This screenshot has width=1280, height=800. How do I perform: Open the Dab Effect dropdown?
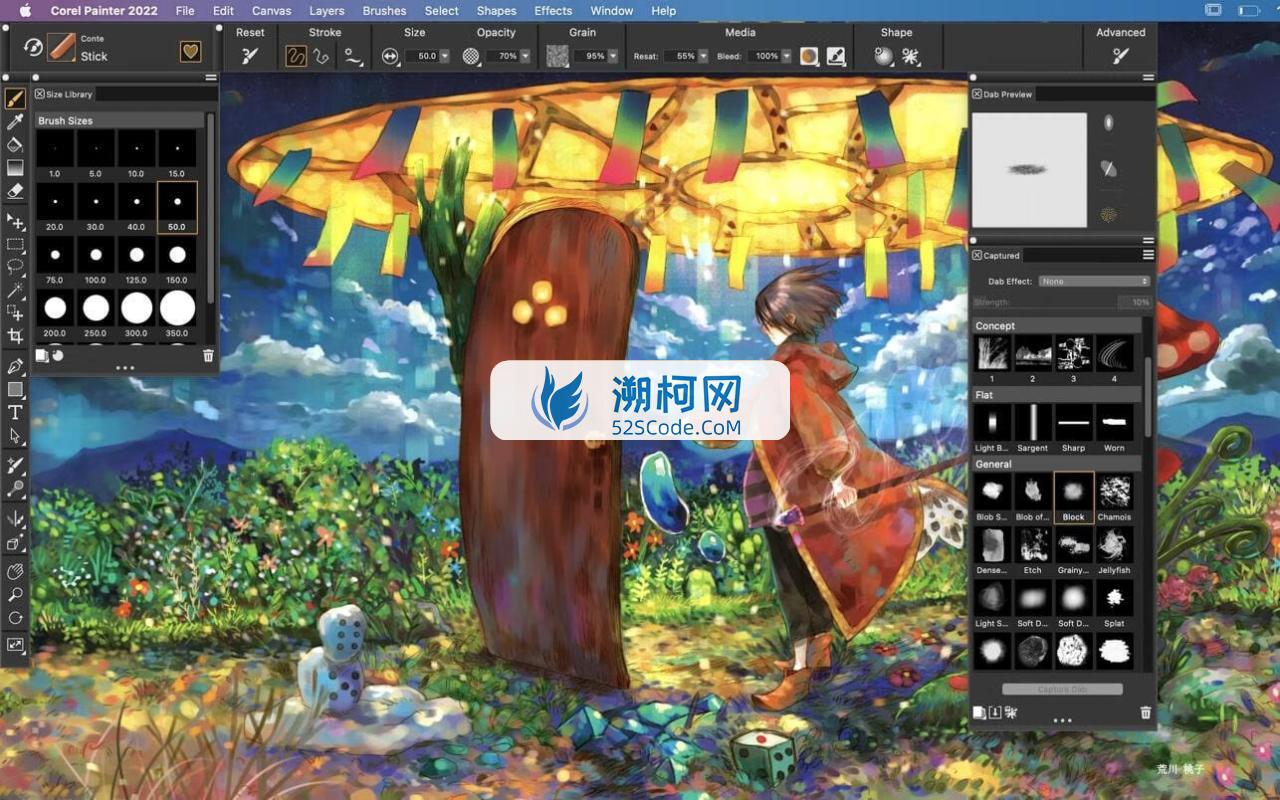(x=1095, y=281)
